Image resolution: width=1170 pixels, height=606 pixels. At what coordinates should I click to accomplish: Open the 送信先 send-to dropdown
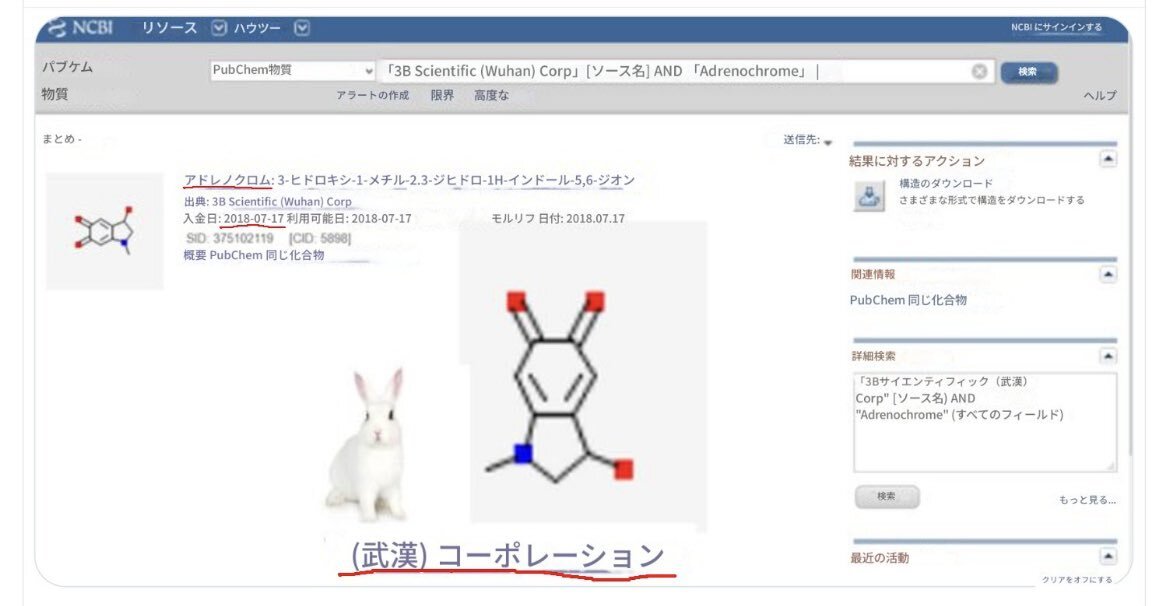point(808,140)
